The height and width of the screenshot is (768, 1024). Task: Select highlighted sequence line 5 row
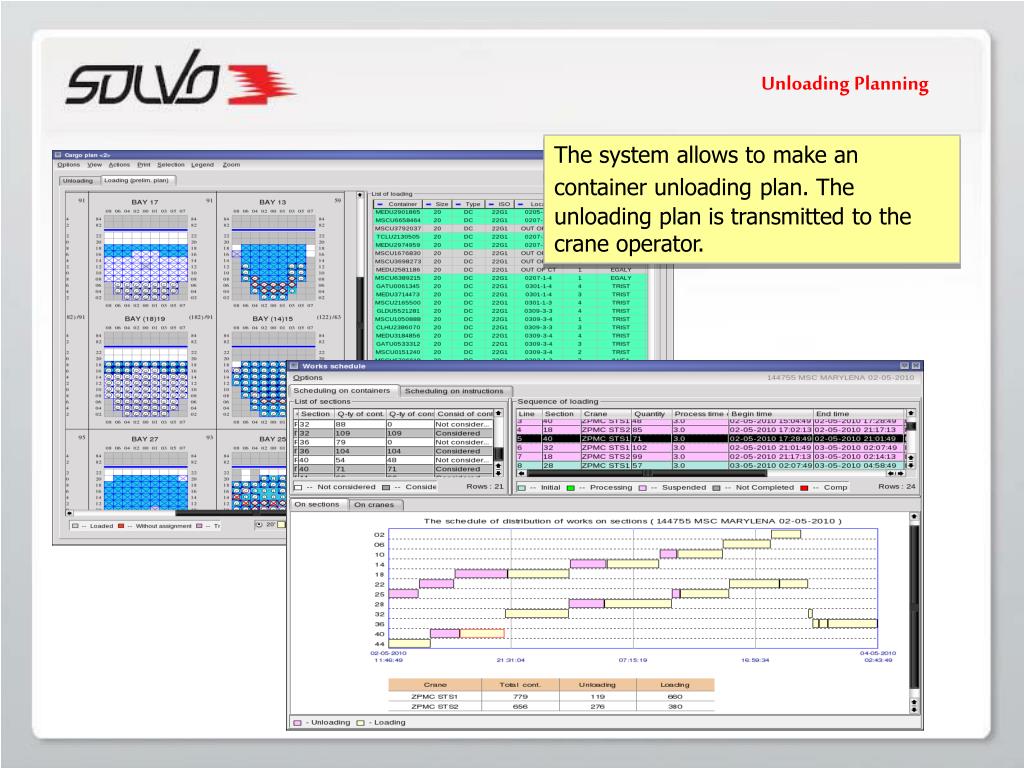pyautogui.click(x=711, y=439)
